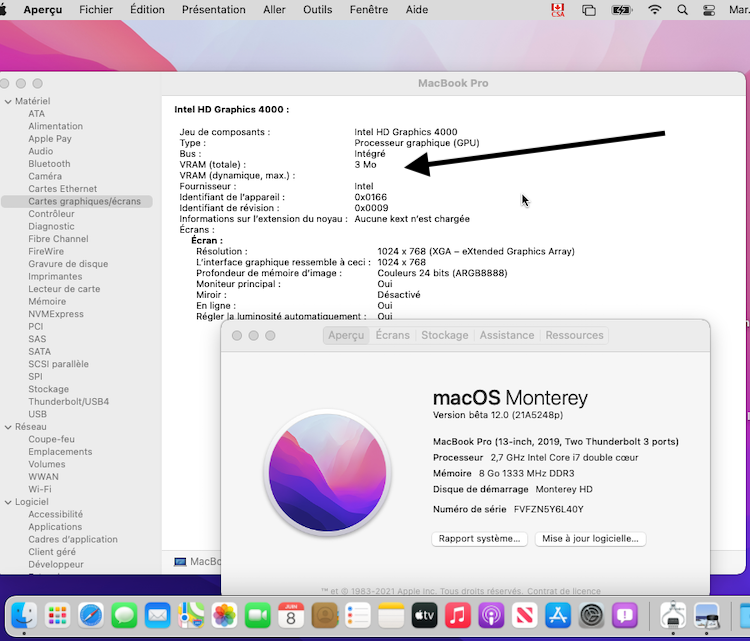This screenshot has width=750, height=641.
Task: Open Spotlight search in menu bar
Action: (683, 10)
